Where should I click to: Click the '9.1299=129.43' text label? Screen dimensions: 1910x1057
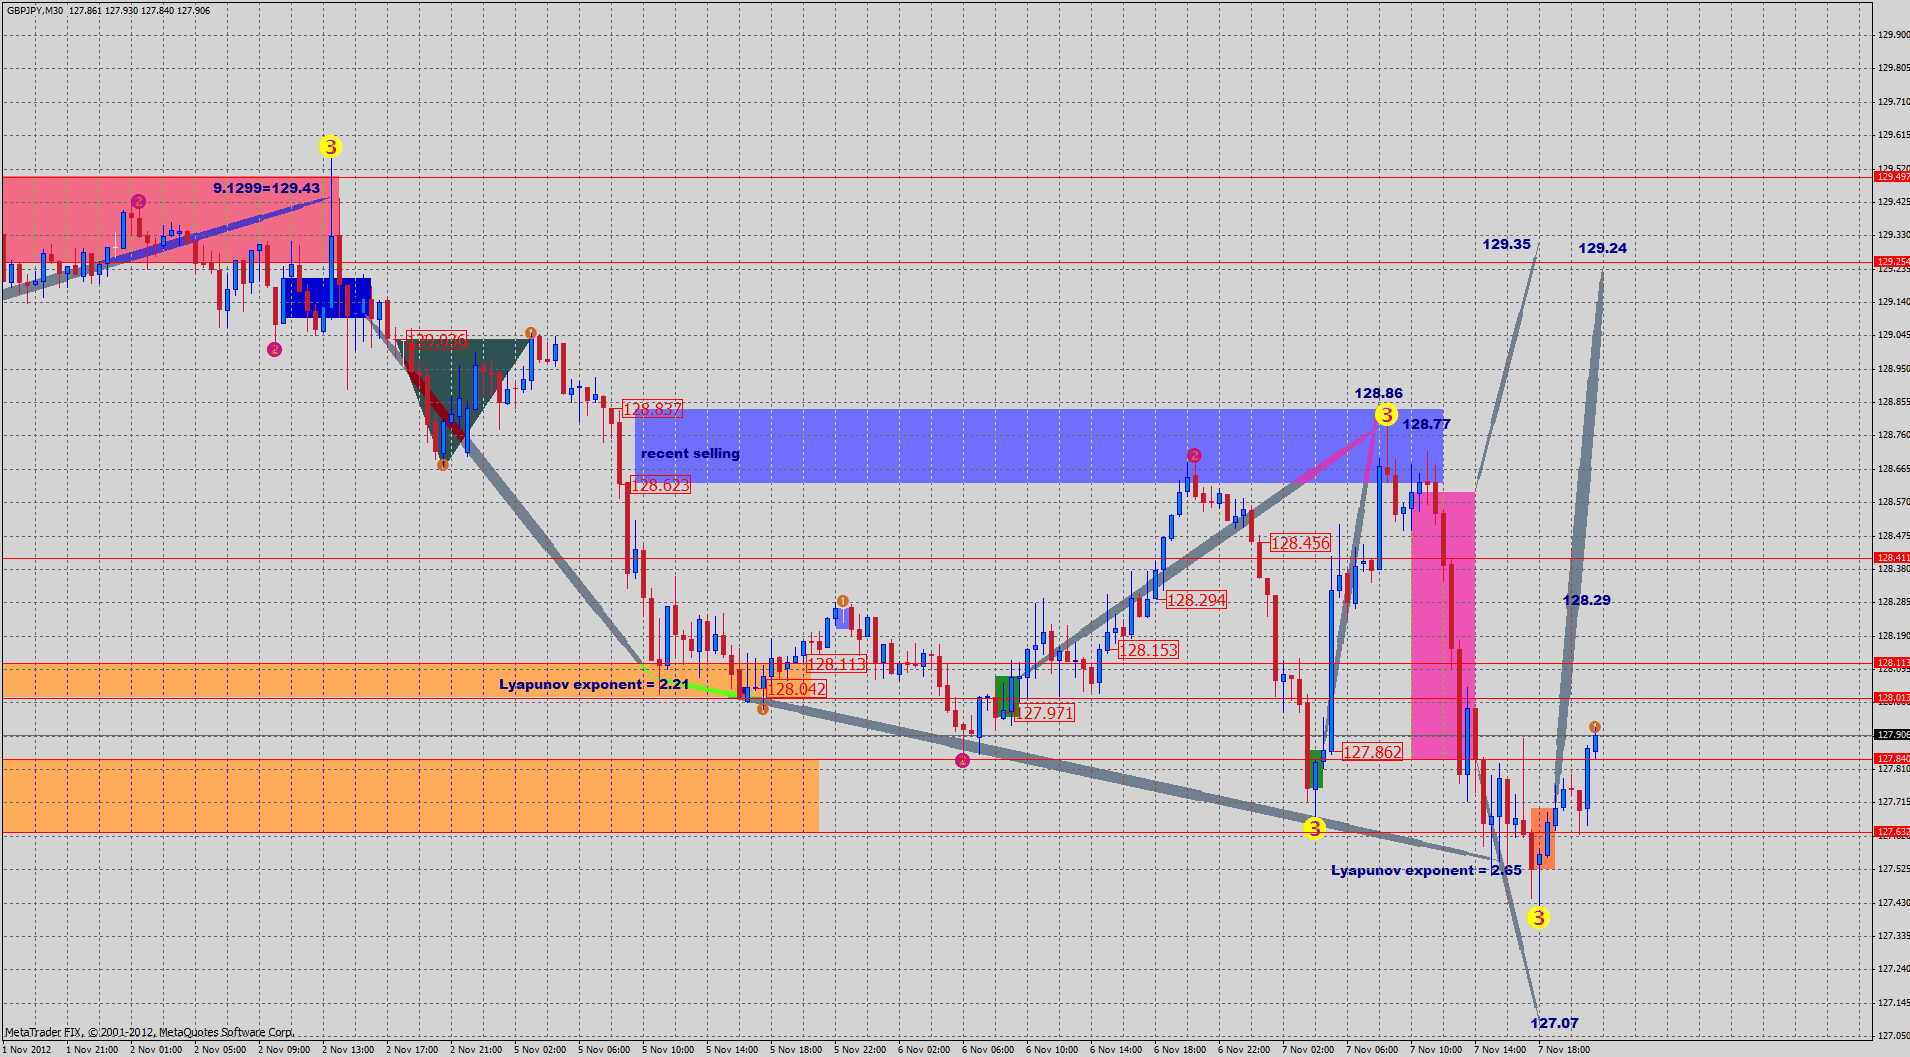coord(266,188)
